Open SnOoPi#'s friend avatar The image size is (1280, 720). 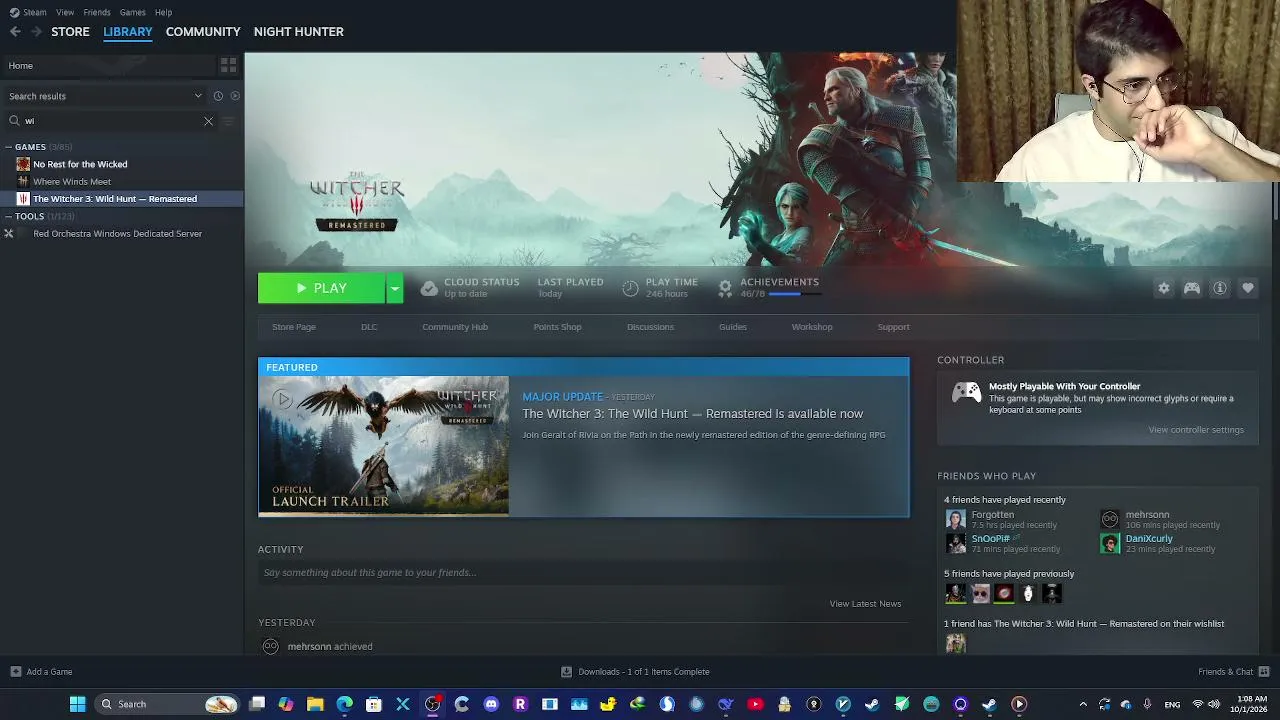(x=956, y=543)
